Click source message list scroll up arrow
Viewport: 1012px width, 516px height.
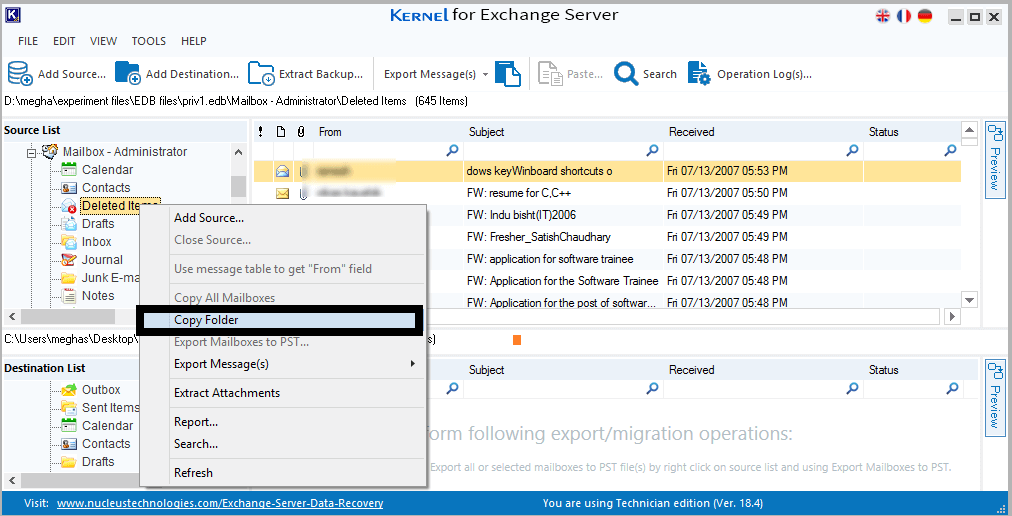(969, 130)
